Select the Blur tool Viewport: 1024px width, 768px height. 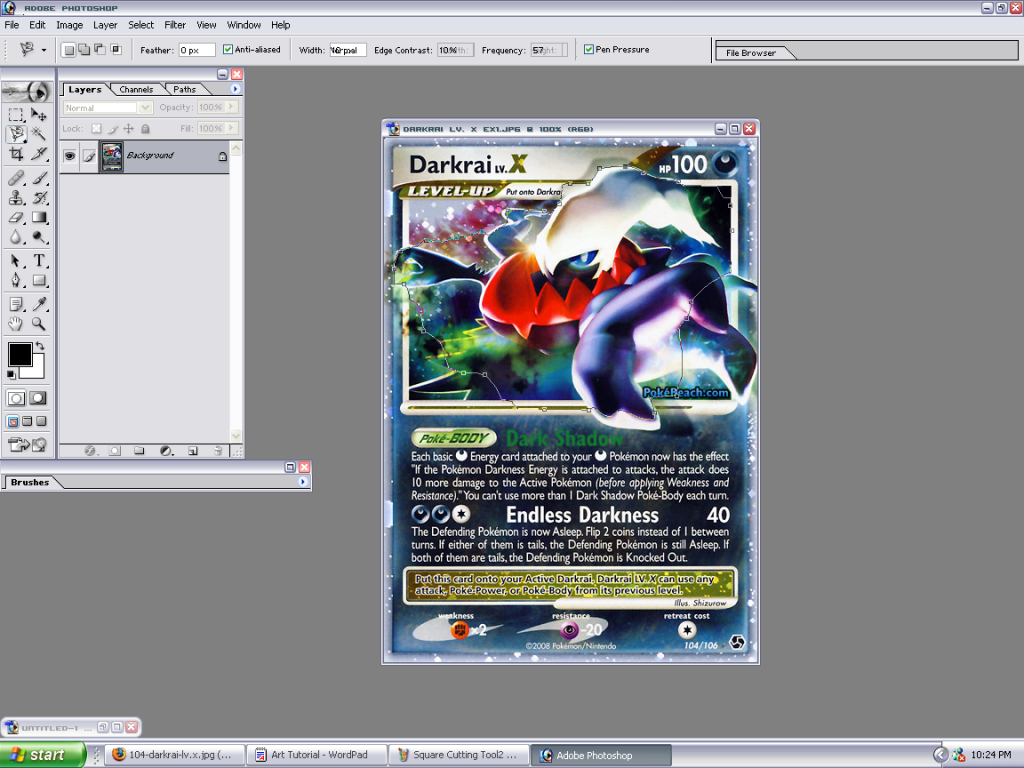click(16, 237)
